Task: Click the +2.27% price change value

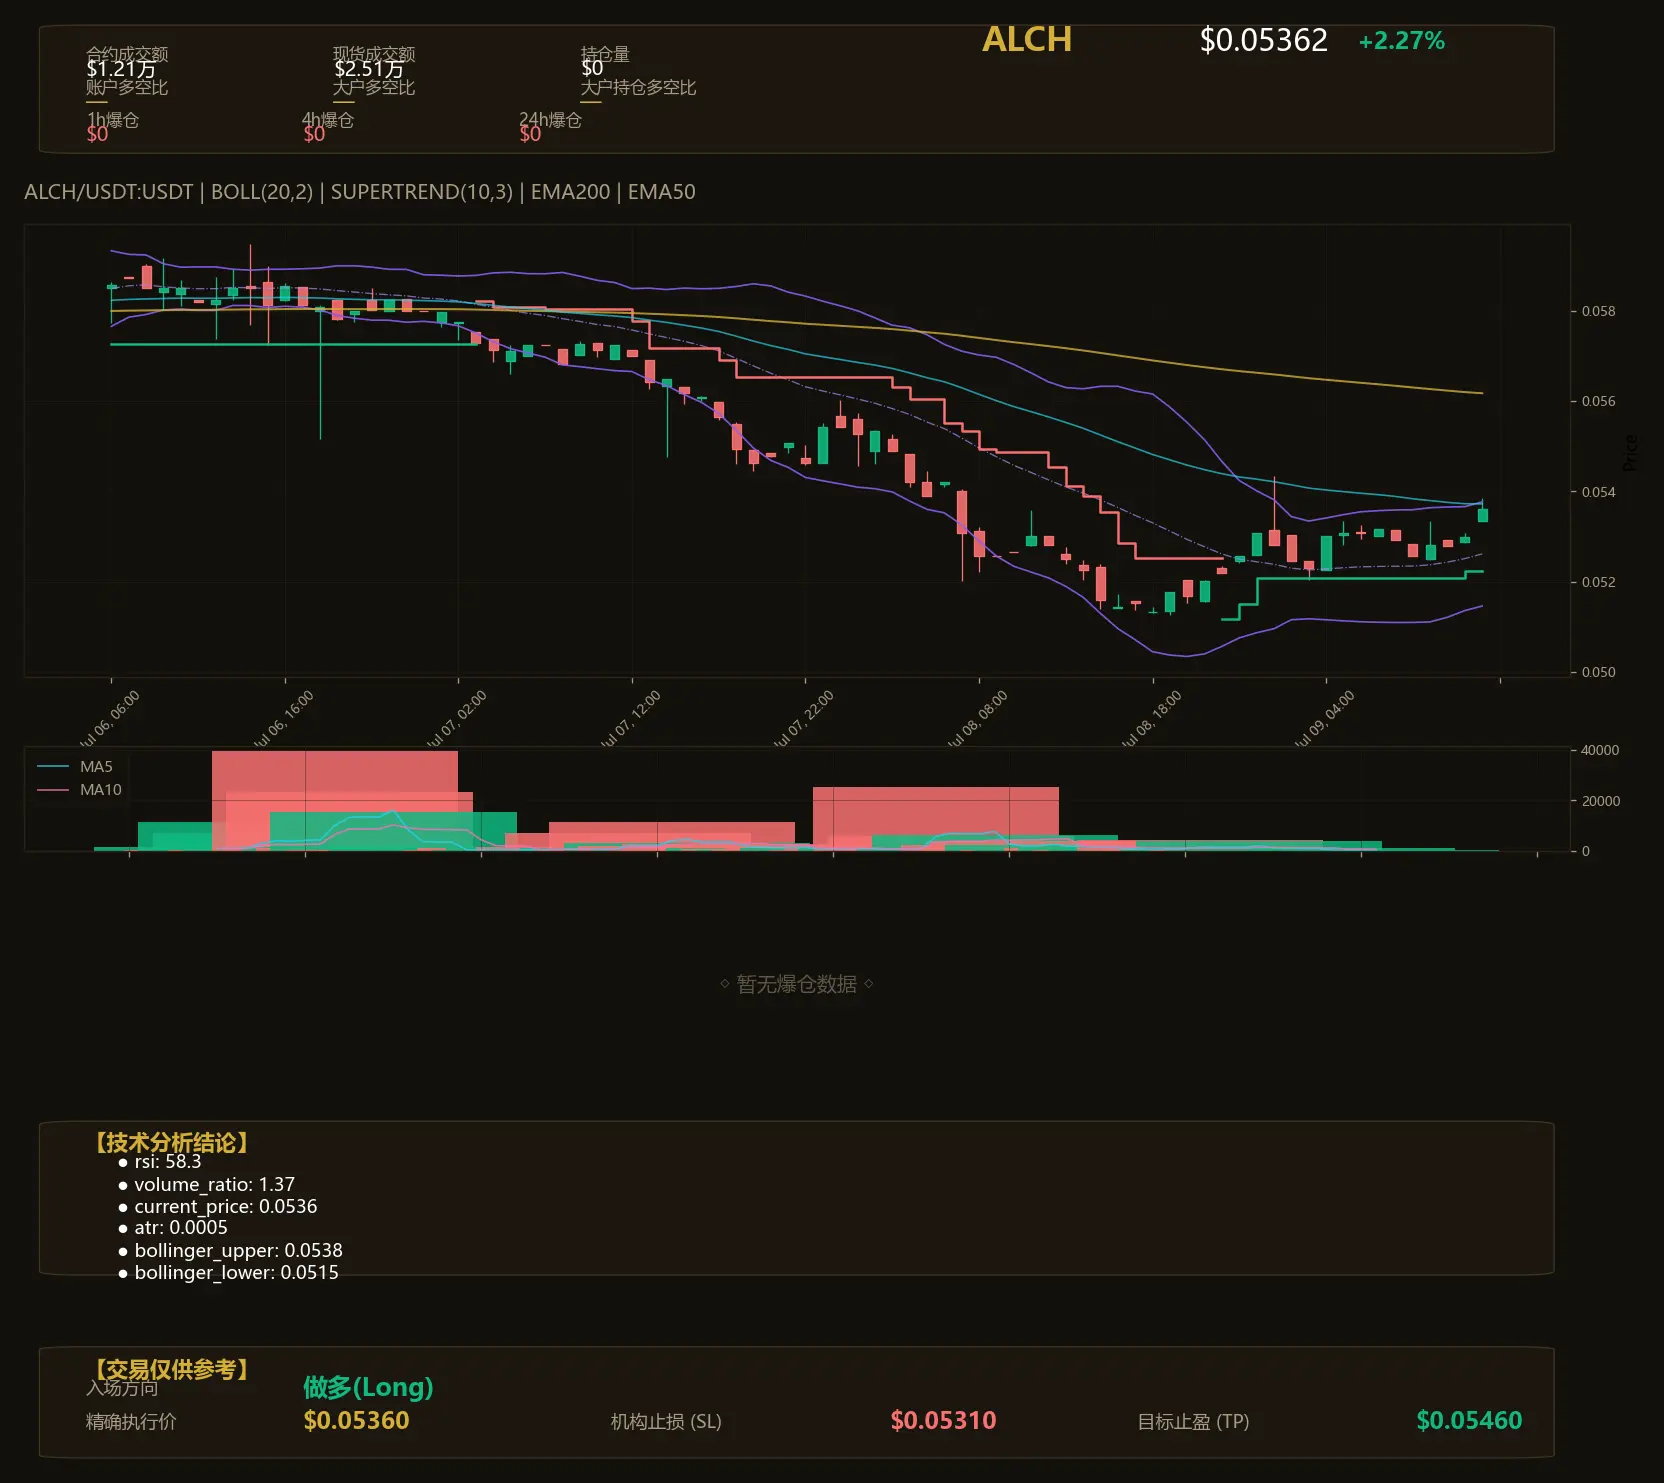Action: [1401, 41]
